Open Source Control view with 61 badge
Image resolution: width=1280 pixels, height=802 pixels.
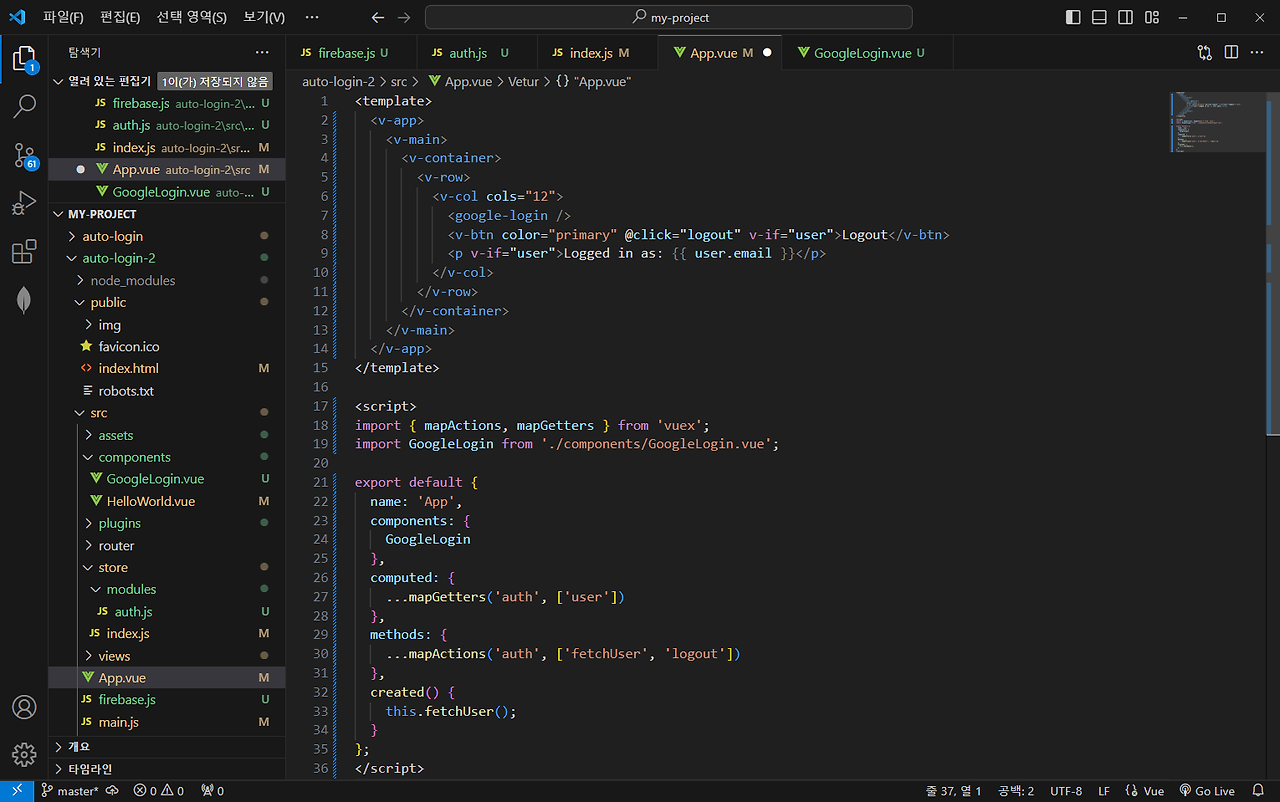click(x=24, y=154)
